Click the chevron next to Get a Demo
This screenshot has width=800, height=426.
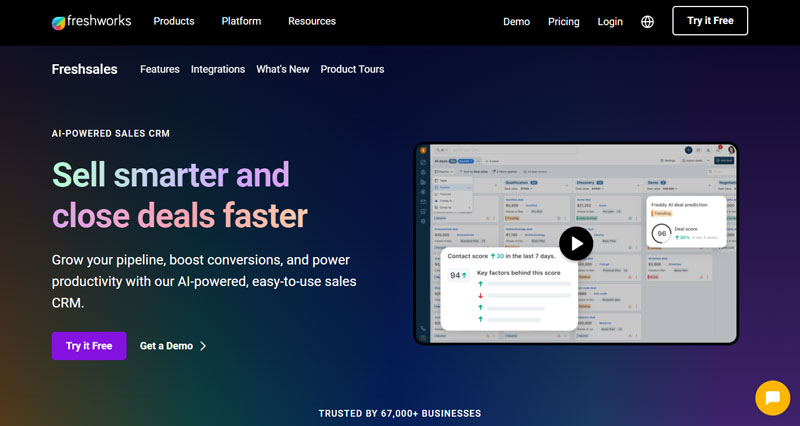click(x=203, y=346)
